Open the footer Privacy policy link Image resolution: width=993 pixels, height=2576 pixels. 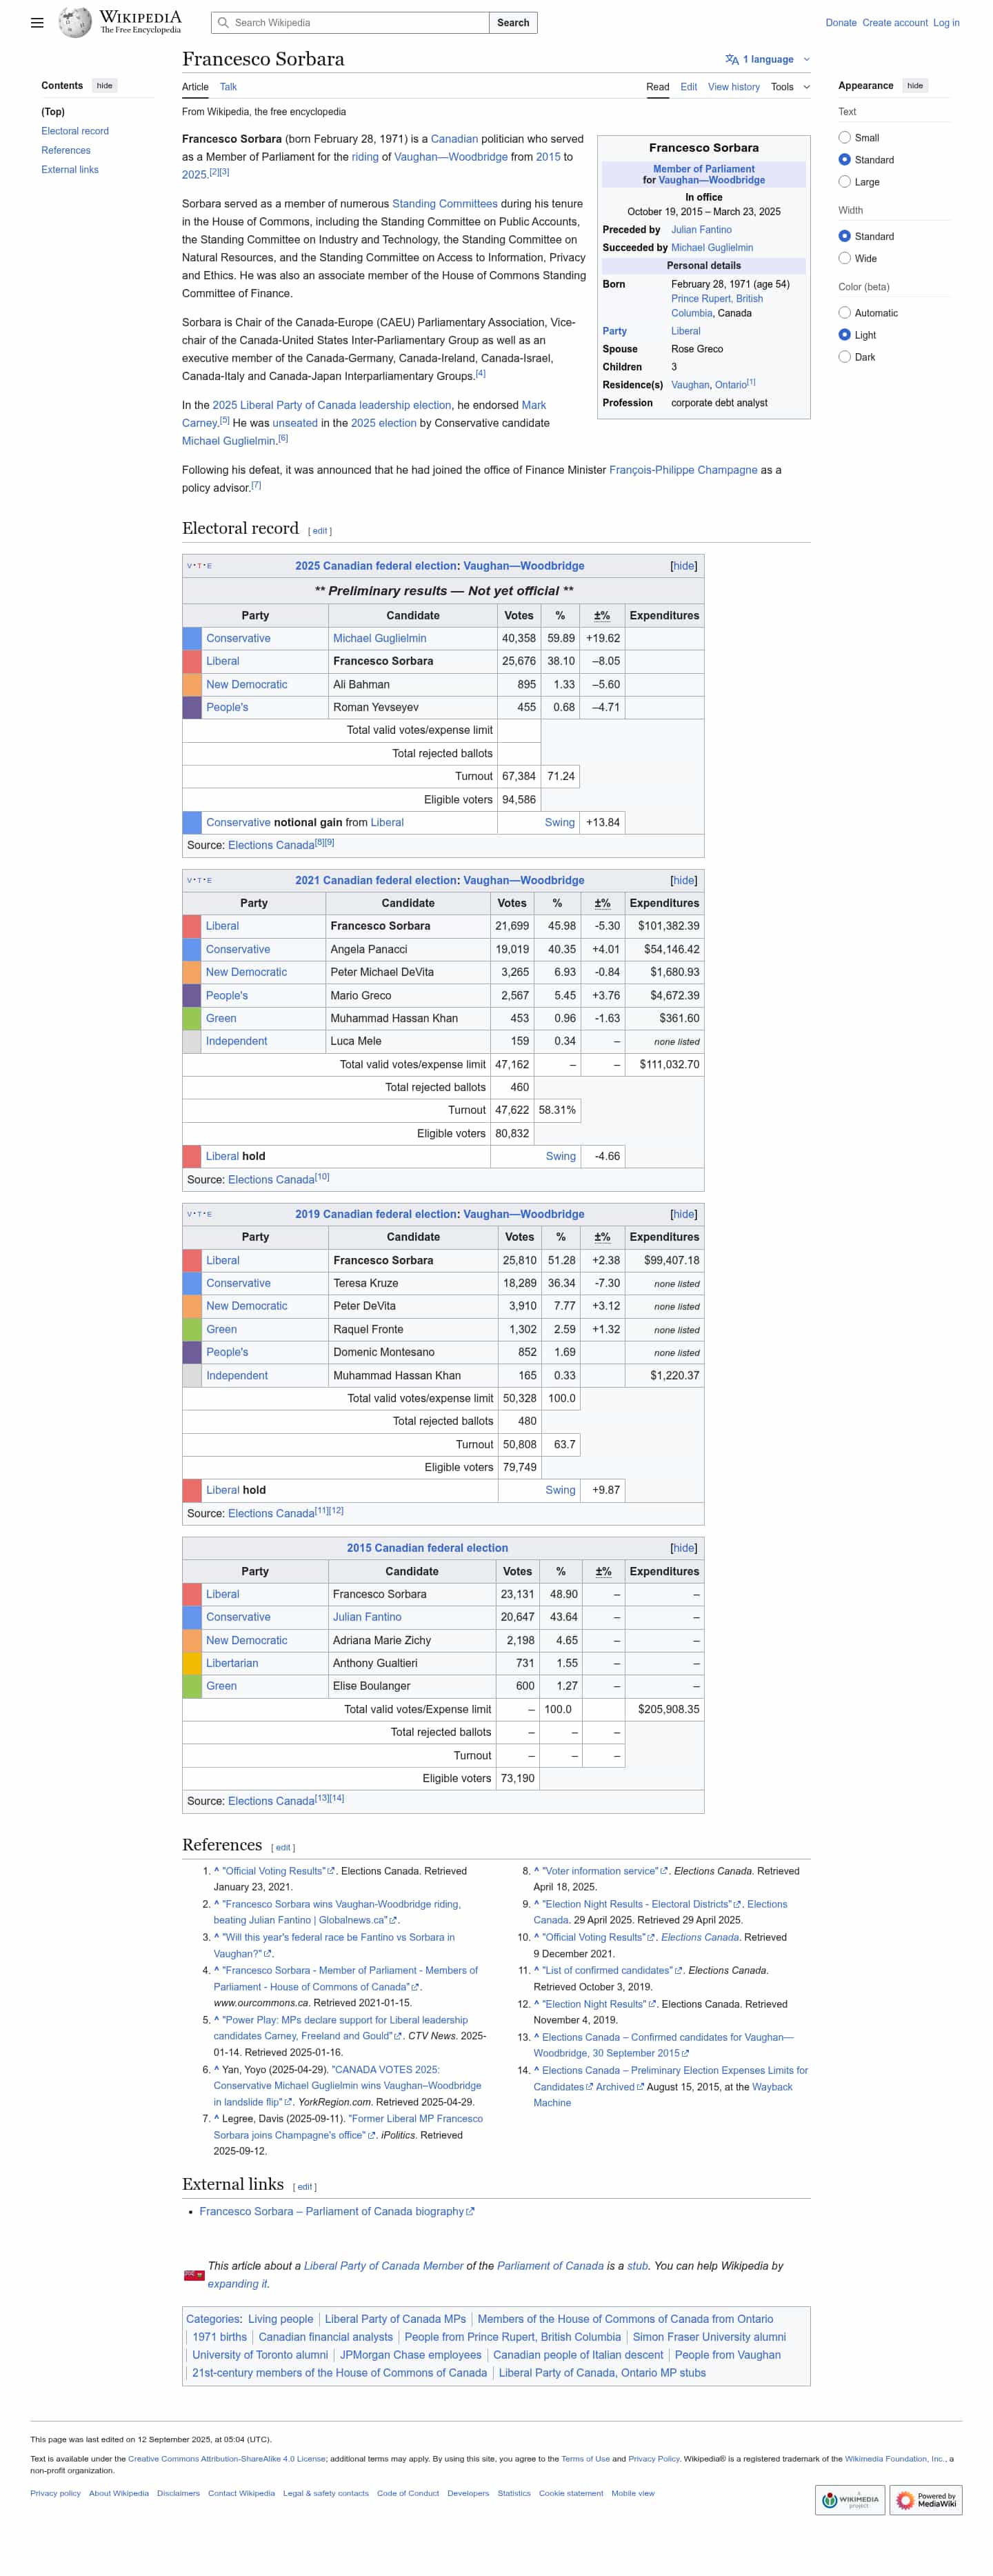pyautogui.click(x=55, y=2493)
